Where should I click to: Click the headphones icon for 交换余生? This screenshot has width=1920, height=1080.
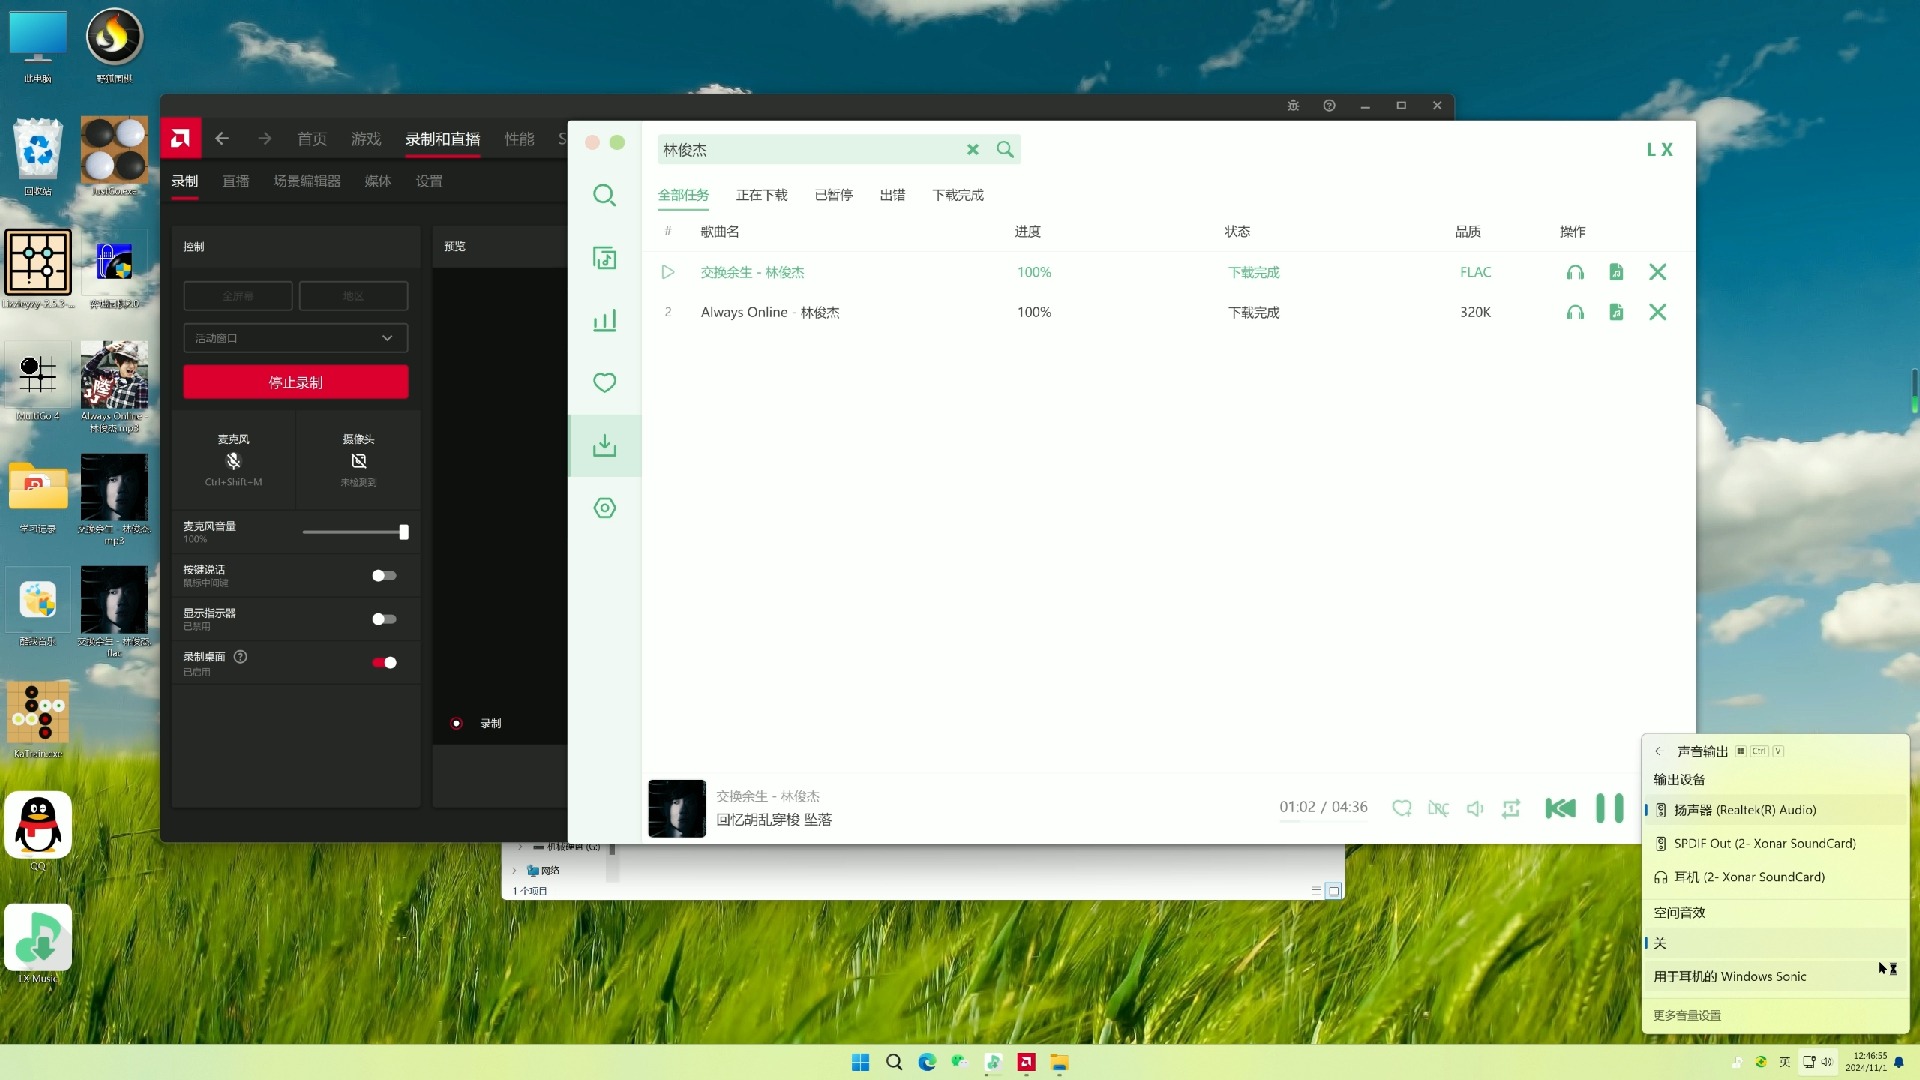[1575, 272]
